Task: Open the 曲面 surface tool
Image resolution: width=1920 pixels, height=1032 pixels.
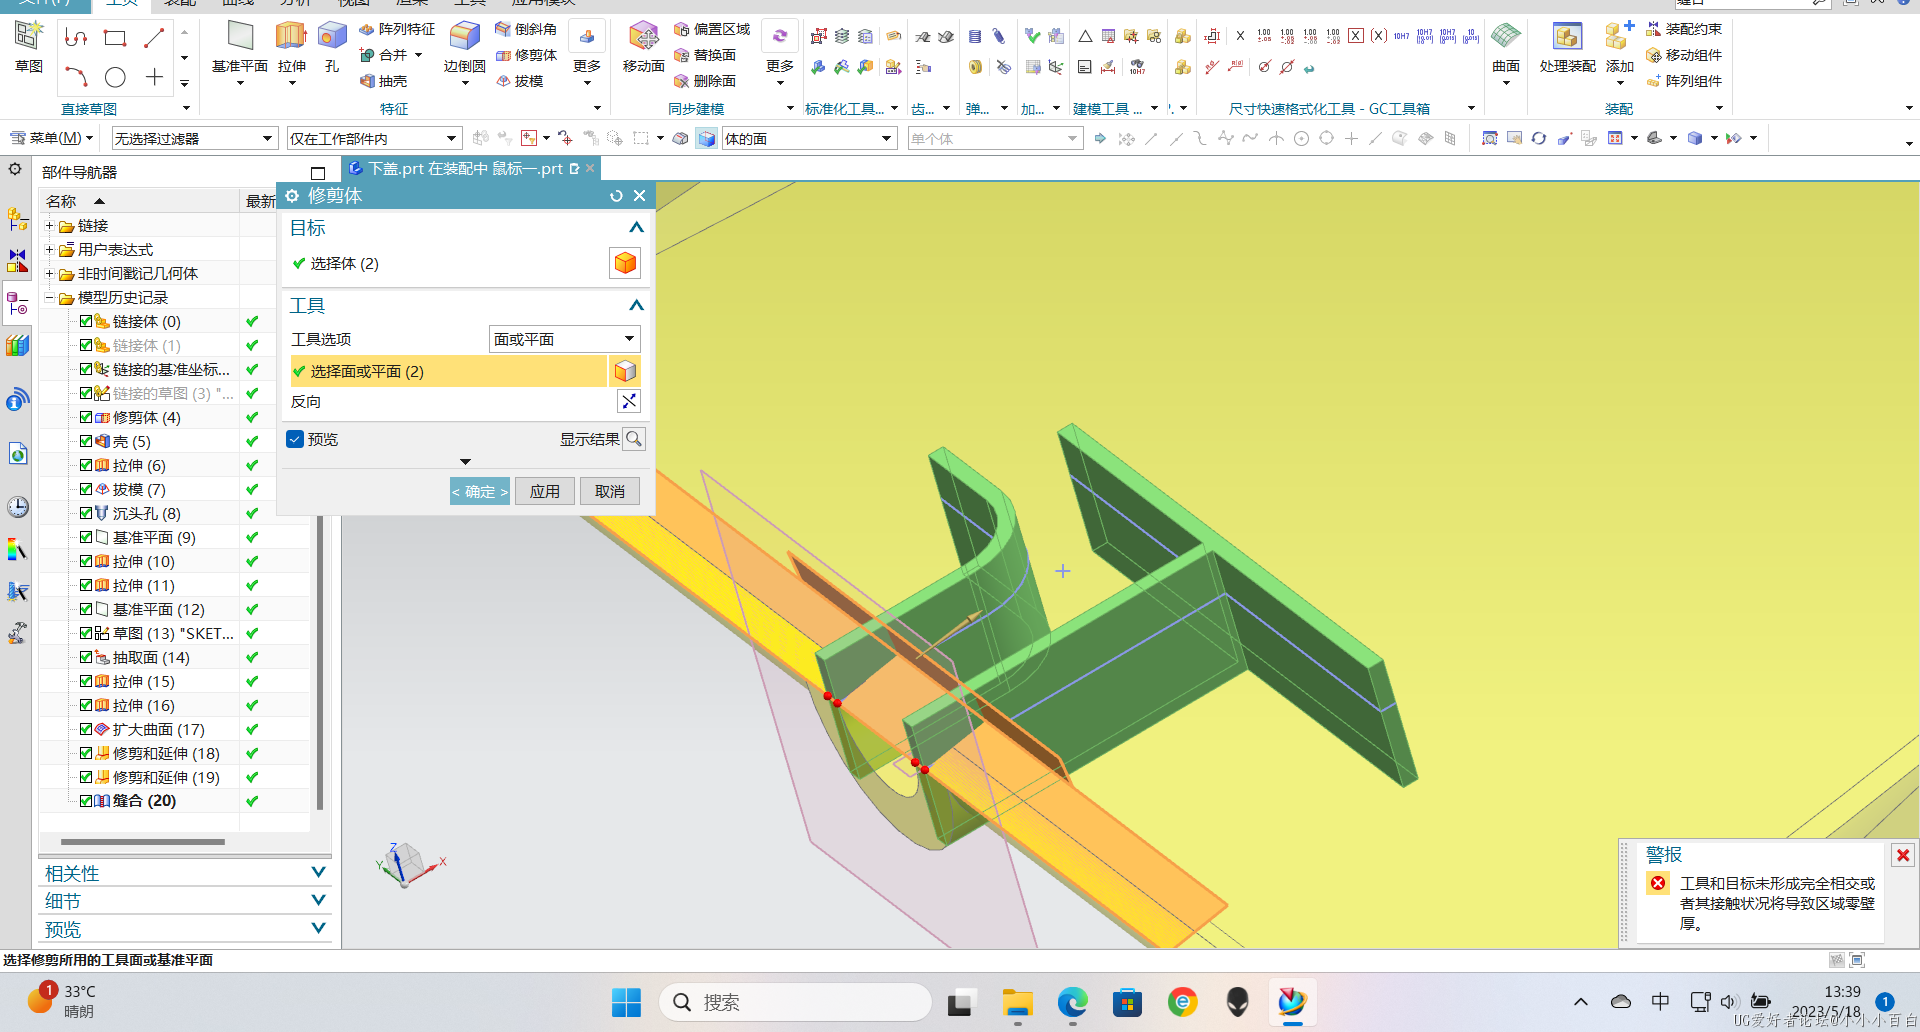Action: [x=1506, y=47]
